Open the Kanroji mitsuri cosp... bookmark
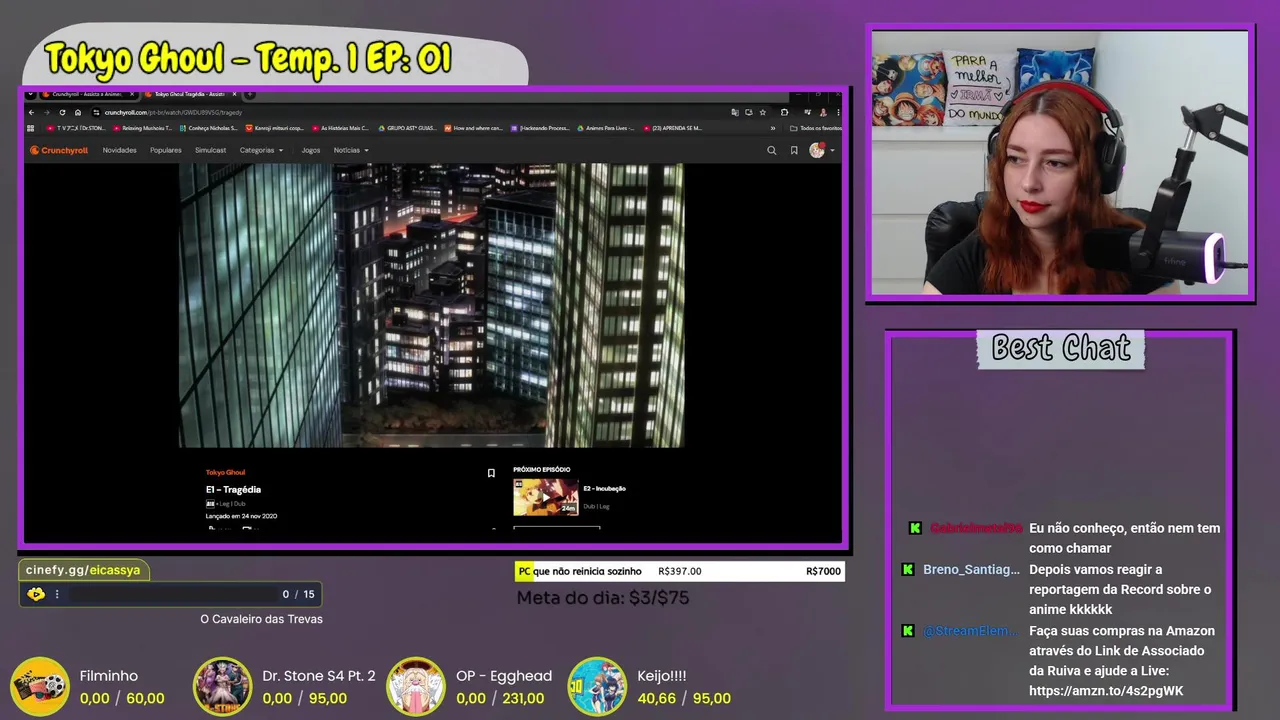Screen dimensions: 1280x720 [x=273, y=128]
